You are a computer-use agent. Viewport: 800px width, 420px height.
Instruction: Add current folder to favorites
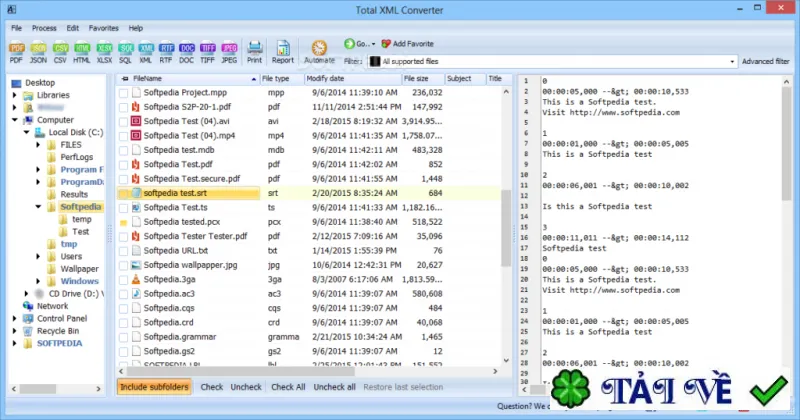[408, 44]
